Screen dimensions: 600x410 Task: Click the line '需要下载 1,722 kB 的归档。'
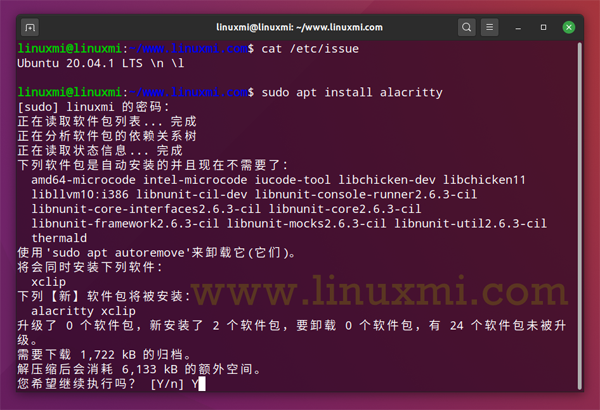pyautogui.click(x=104, y=354)
